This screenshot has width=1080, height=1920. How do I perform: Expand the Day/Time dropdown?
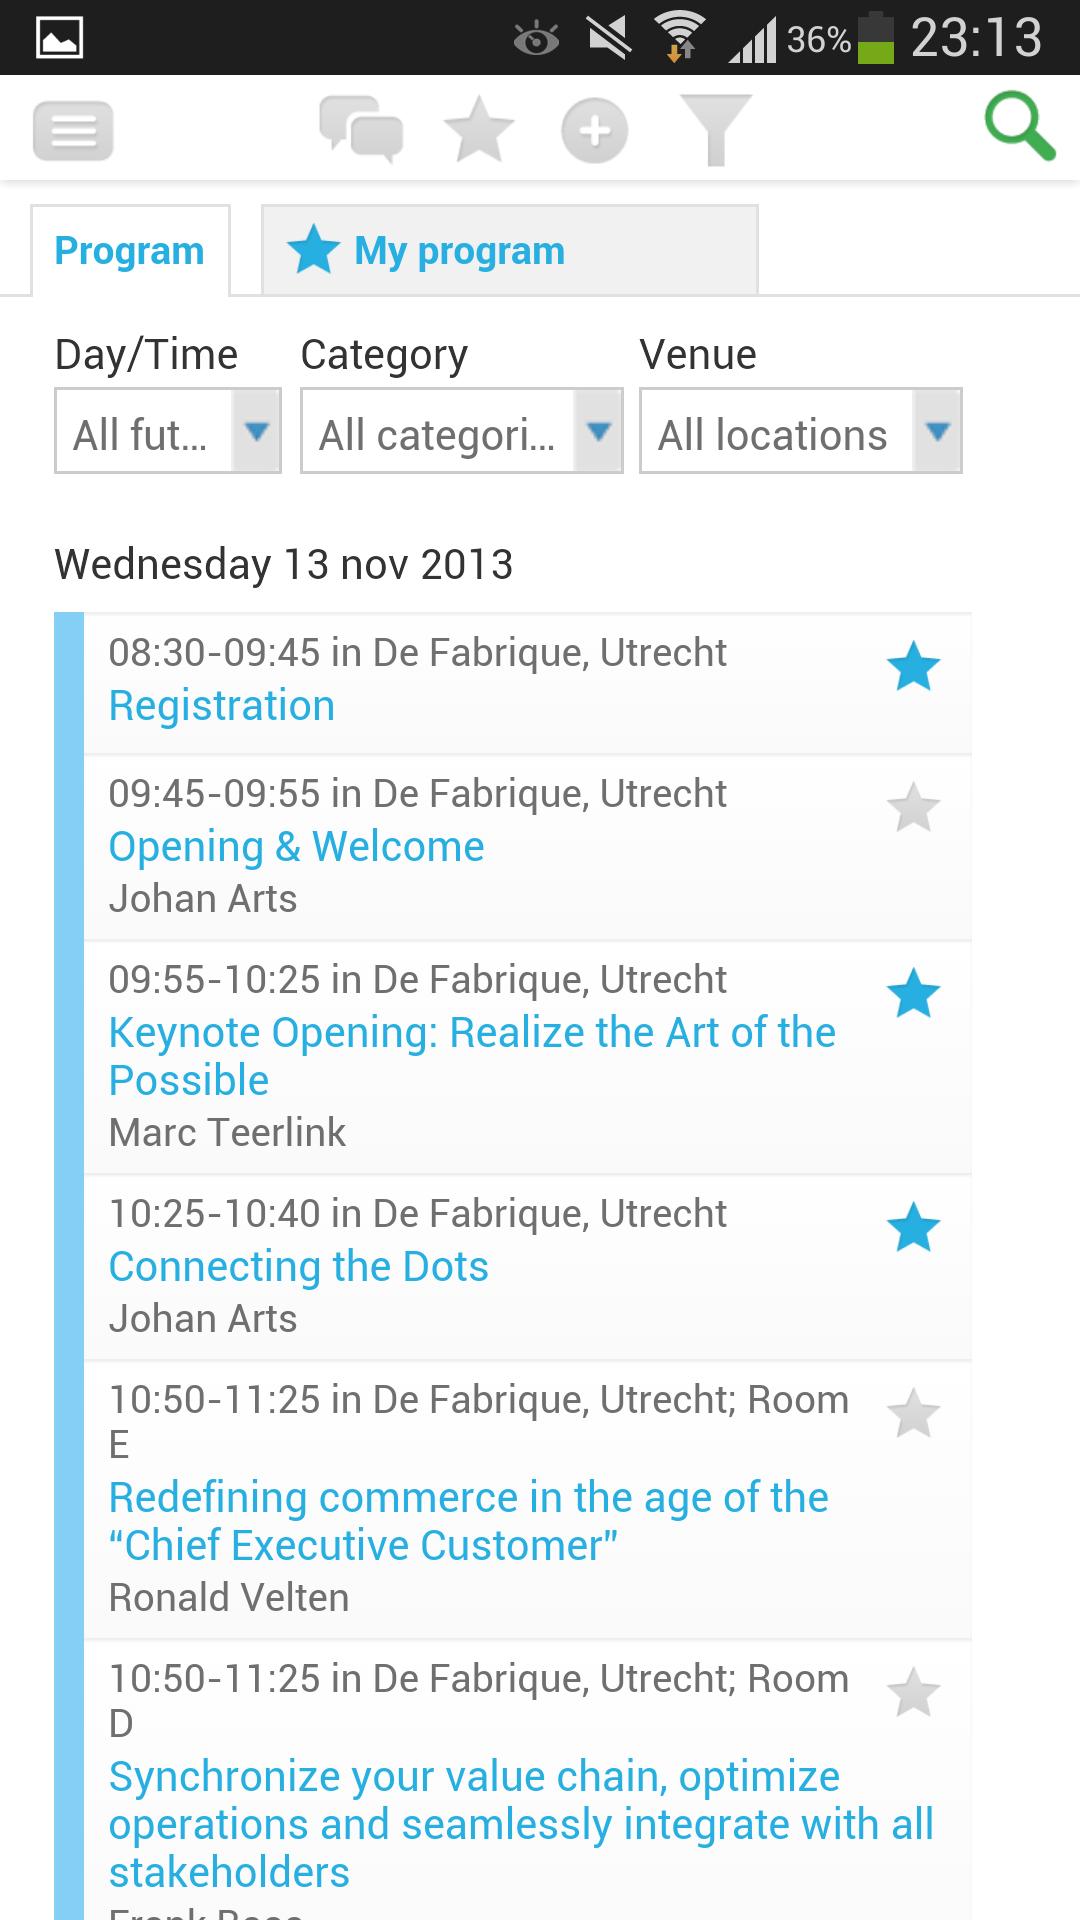point(168,431)
